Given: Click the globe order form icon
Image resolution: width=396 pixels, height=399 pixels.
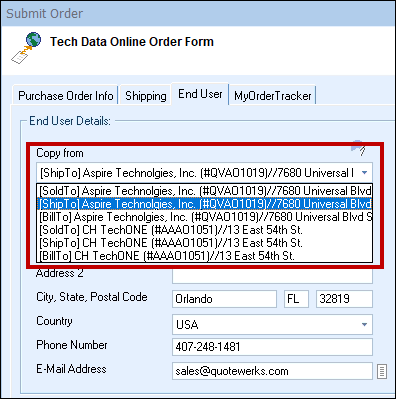Looking at the screenshot, I should click(x=26, y=48).
